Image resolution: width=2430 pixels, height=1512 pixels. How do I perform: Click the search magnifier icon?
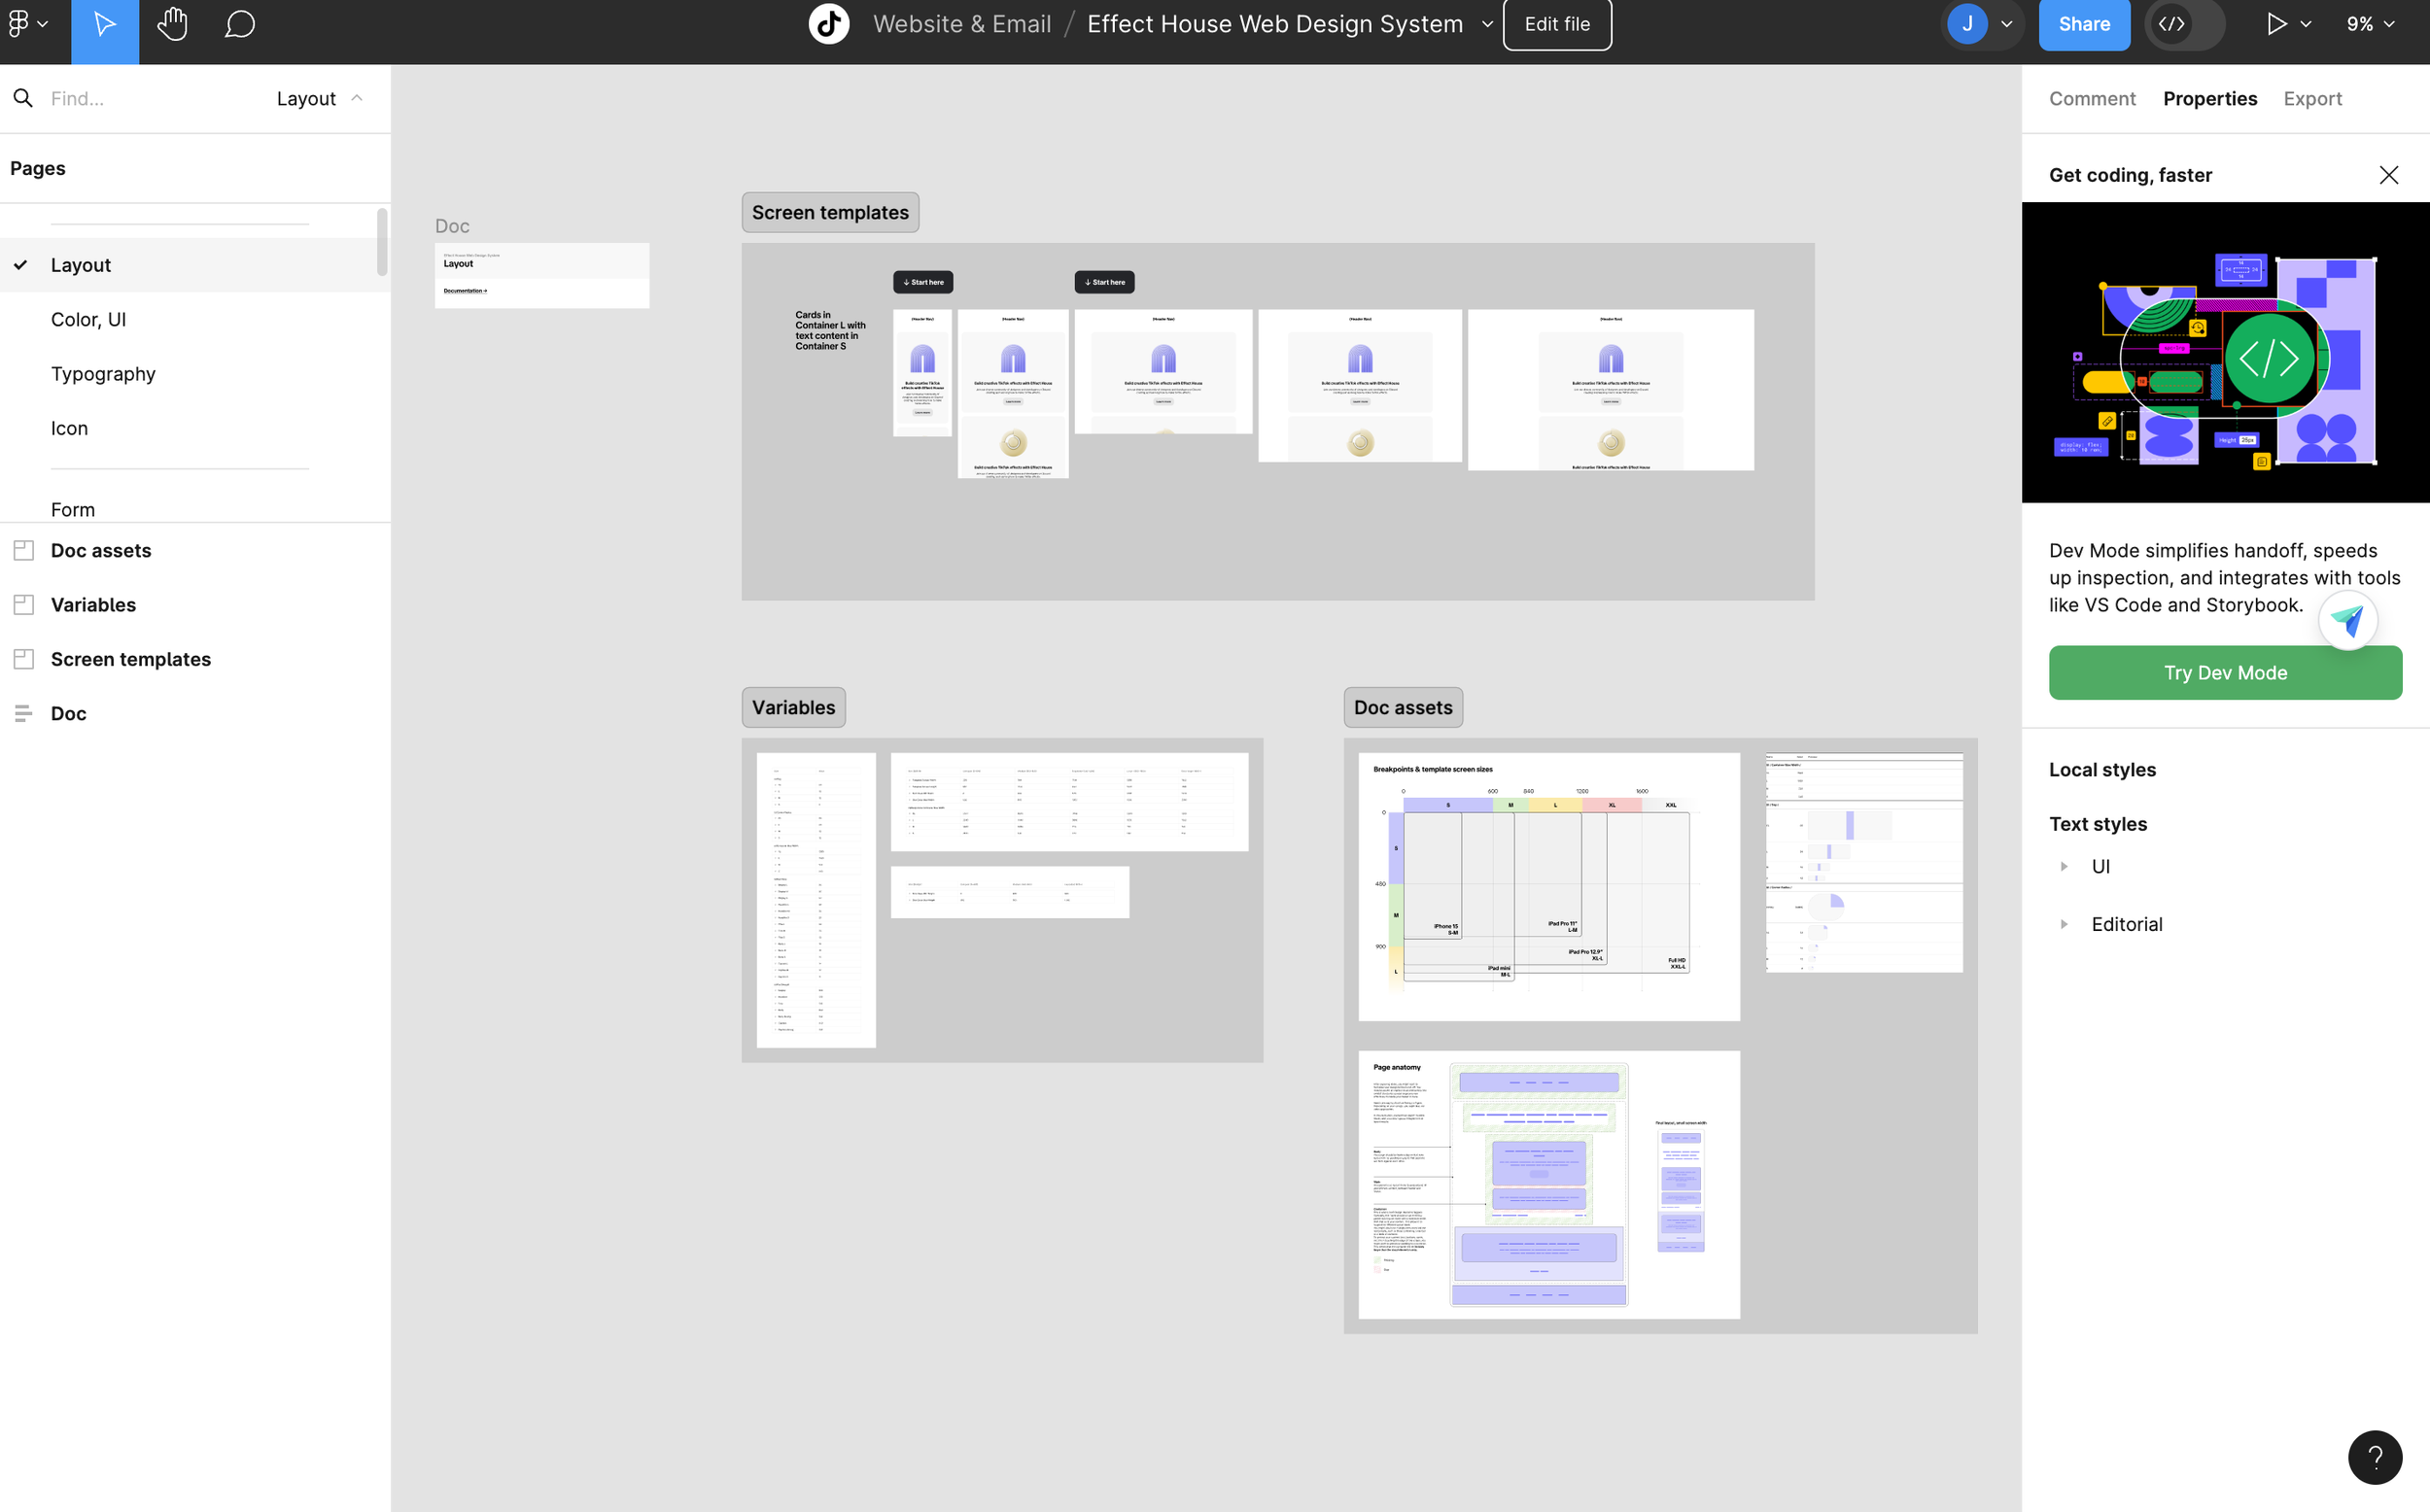click(23, 98)
